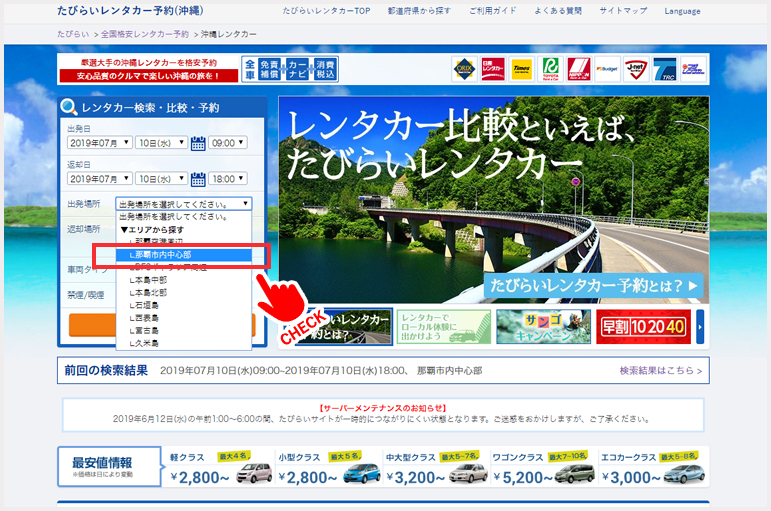Open the ご利用ガイド page
771x511 pixels.
[x=492, y=11]
